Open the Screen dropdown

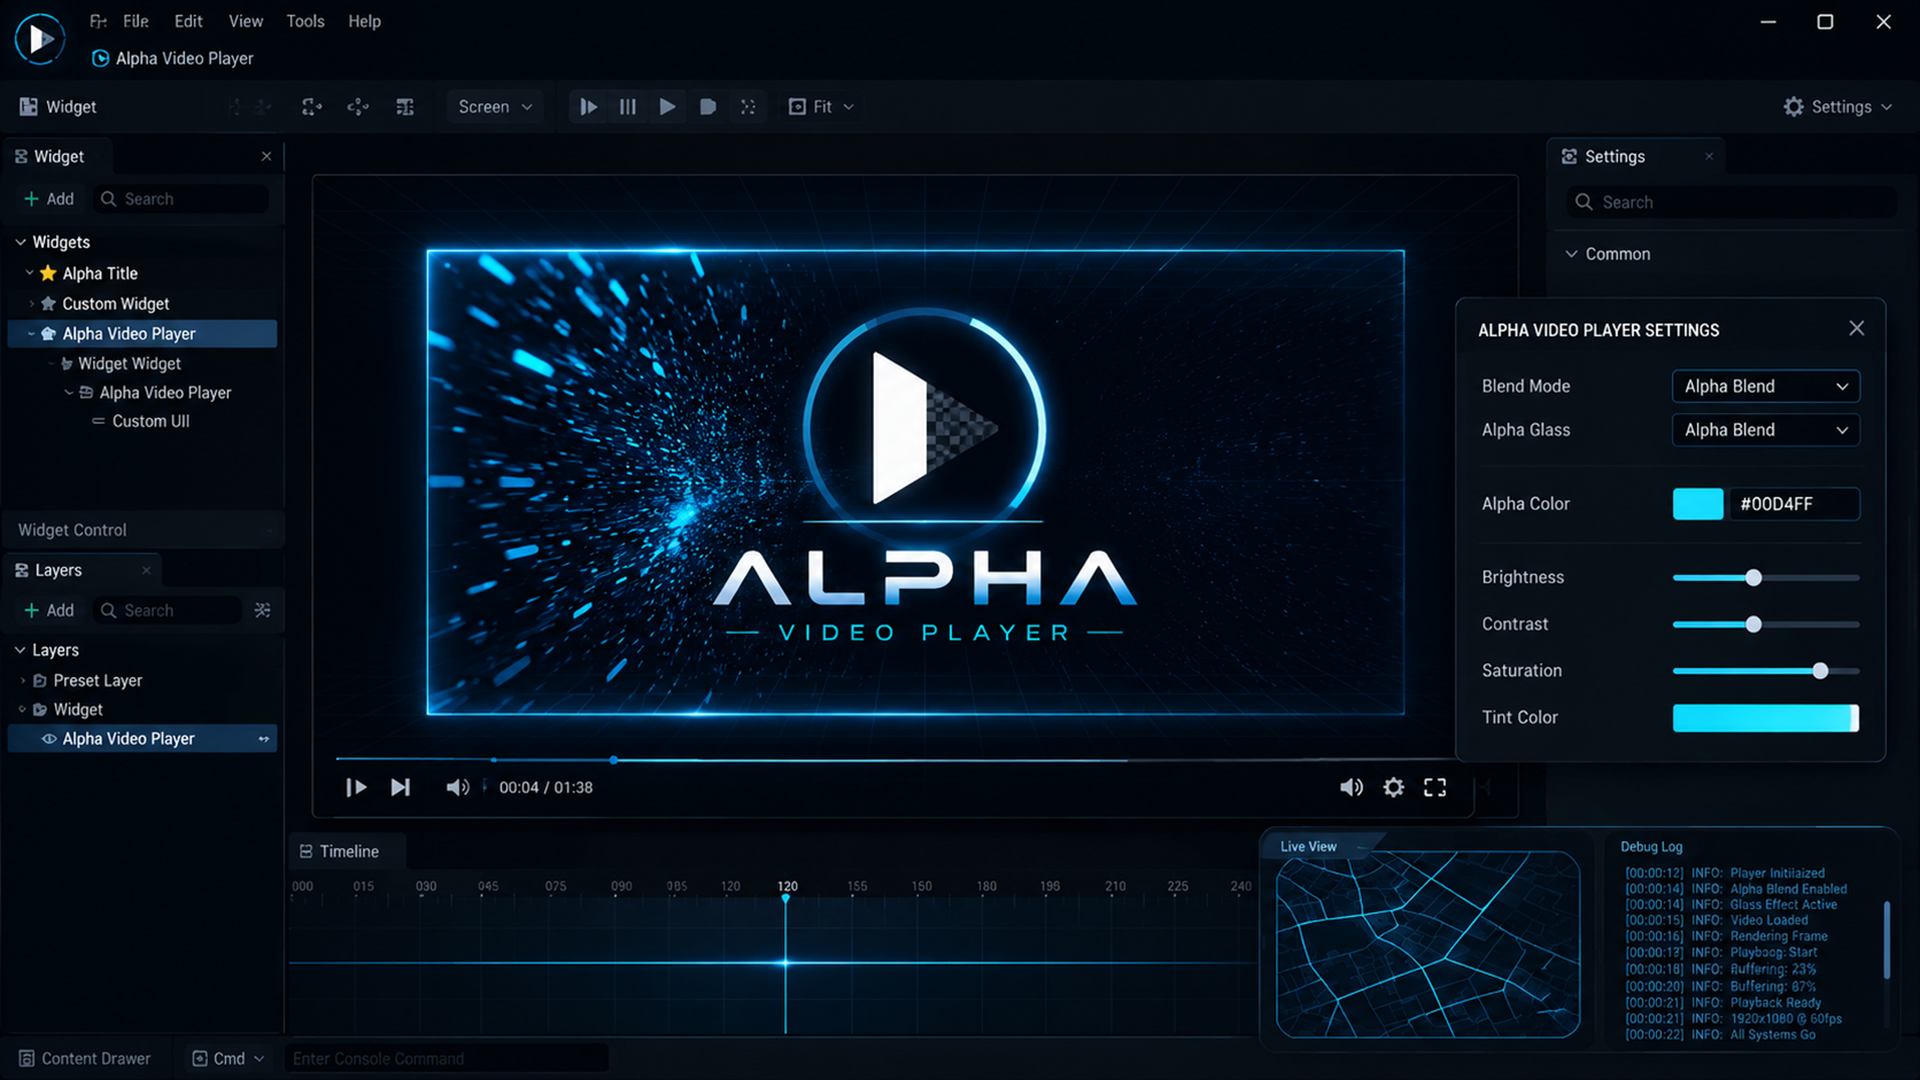(x=495, y=107)
